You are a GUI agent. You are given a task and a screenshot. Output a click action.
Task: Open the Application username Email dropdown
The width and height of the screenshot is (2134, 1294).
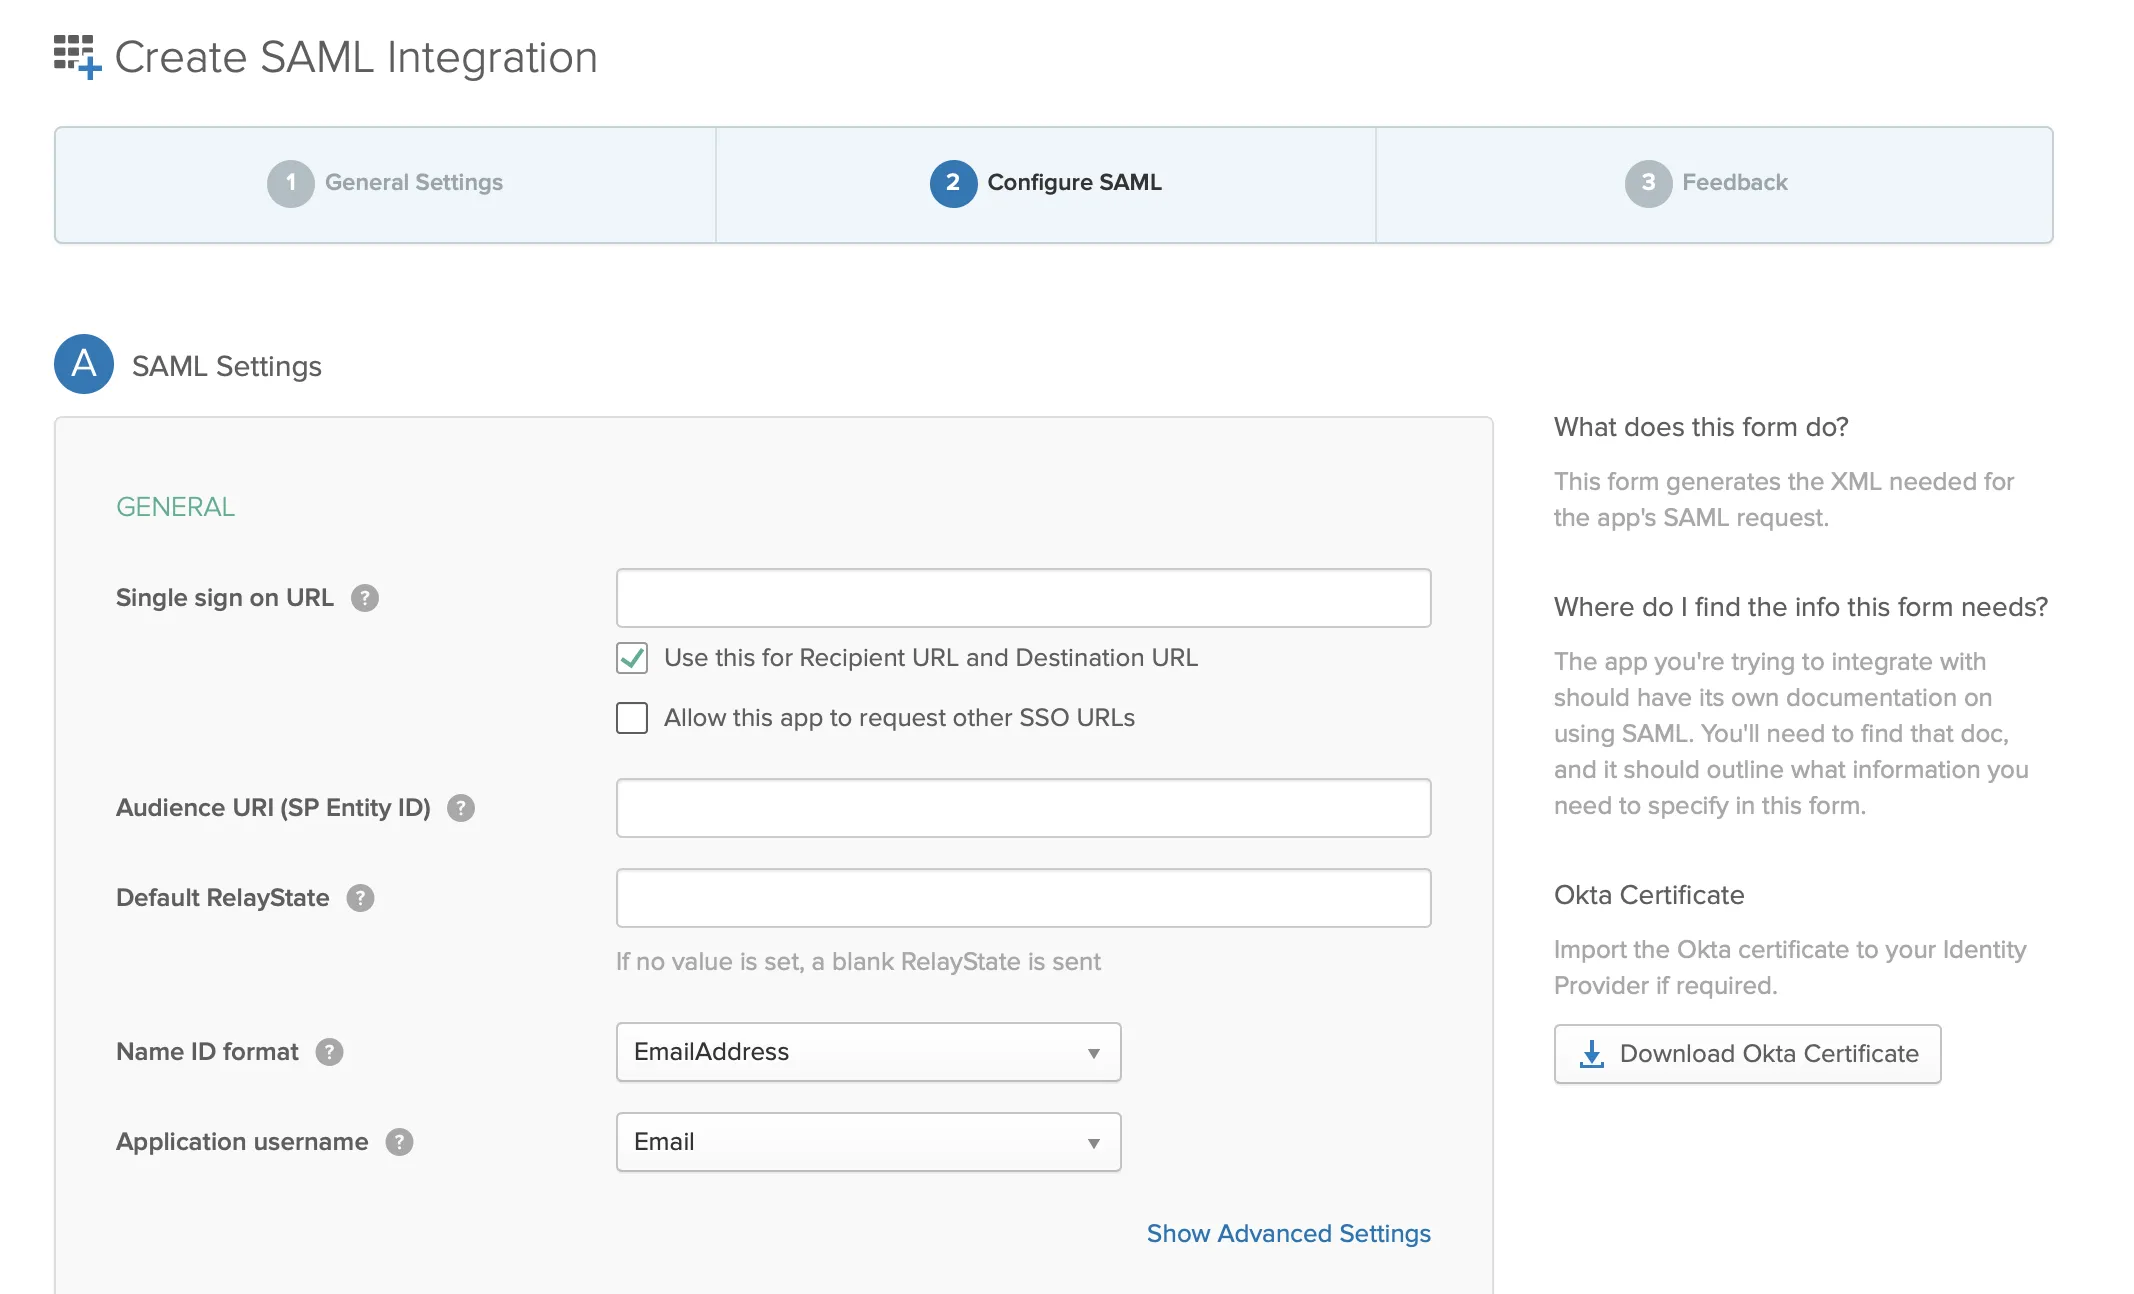click(x=868, y=1142)
